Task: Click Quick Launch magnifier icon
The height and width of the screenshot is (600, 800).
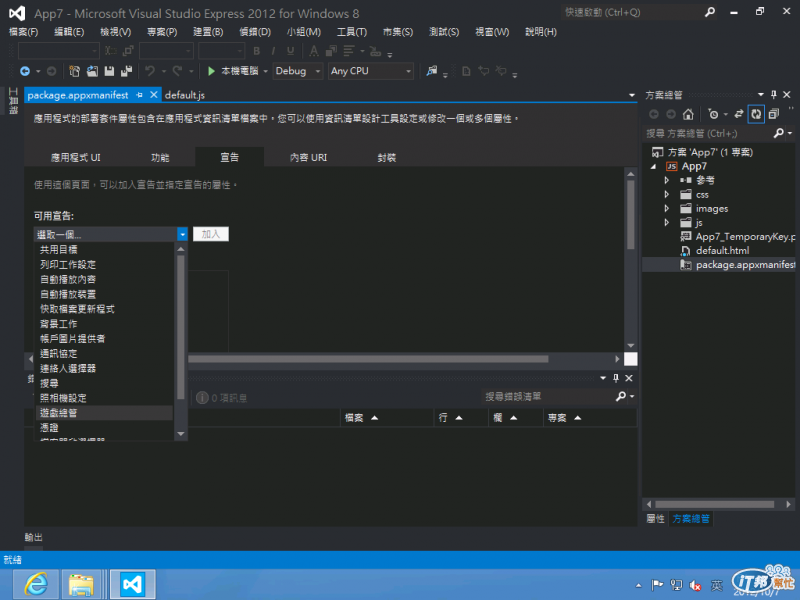Action: (x=710, y=12)
